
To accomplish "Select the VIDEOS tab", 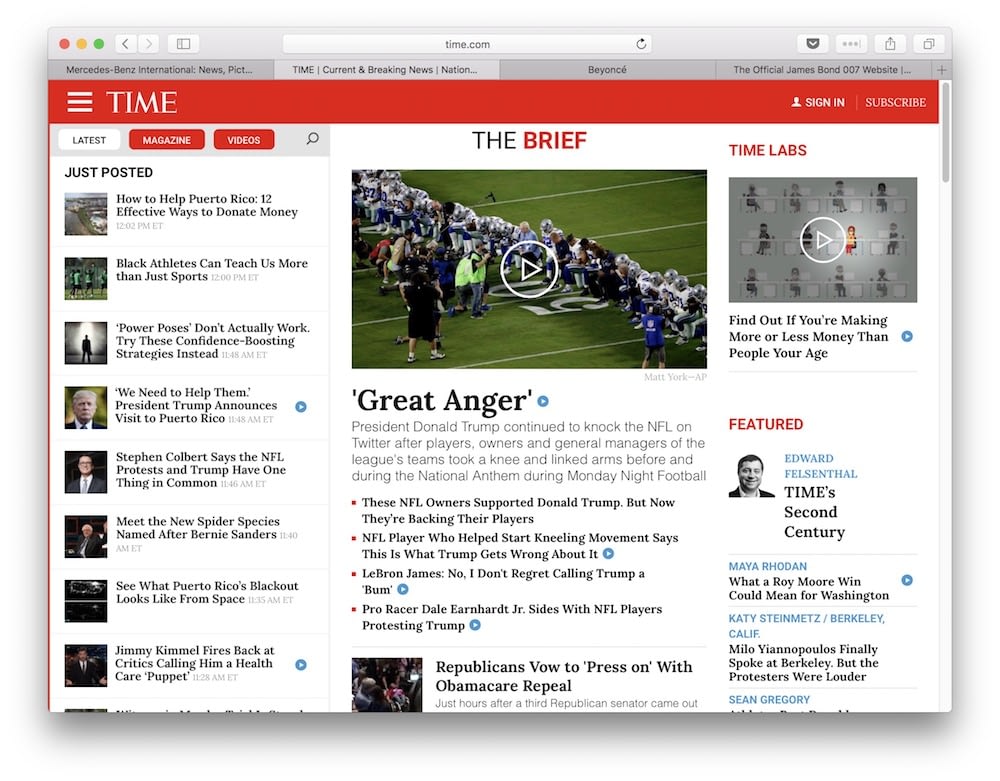I will point(244,140).
